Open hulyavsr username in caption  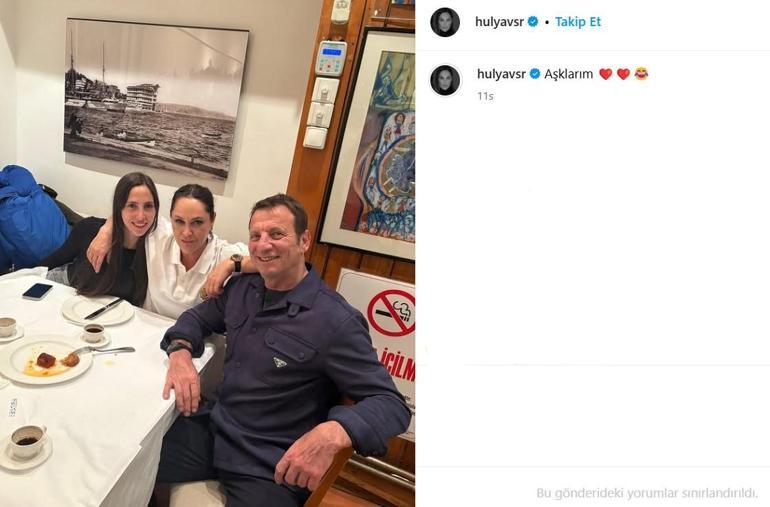[501, 74]
